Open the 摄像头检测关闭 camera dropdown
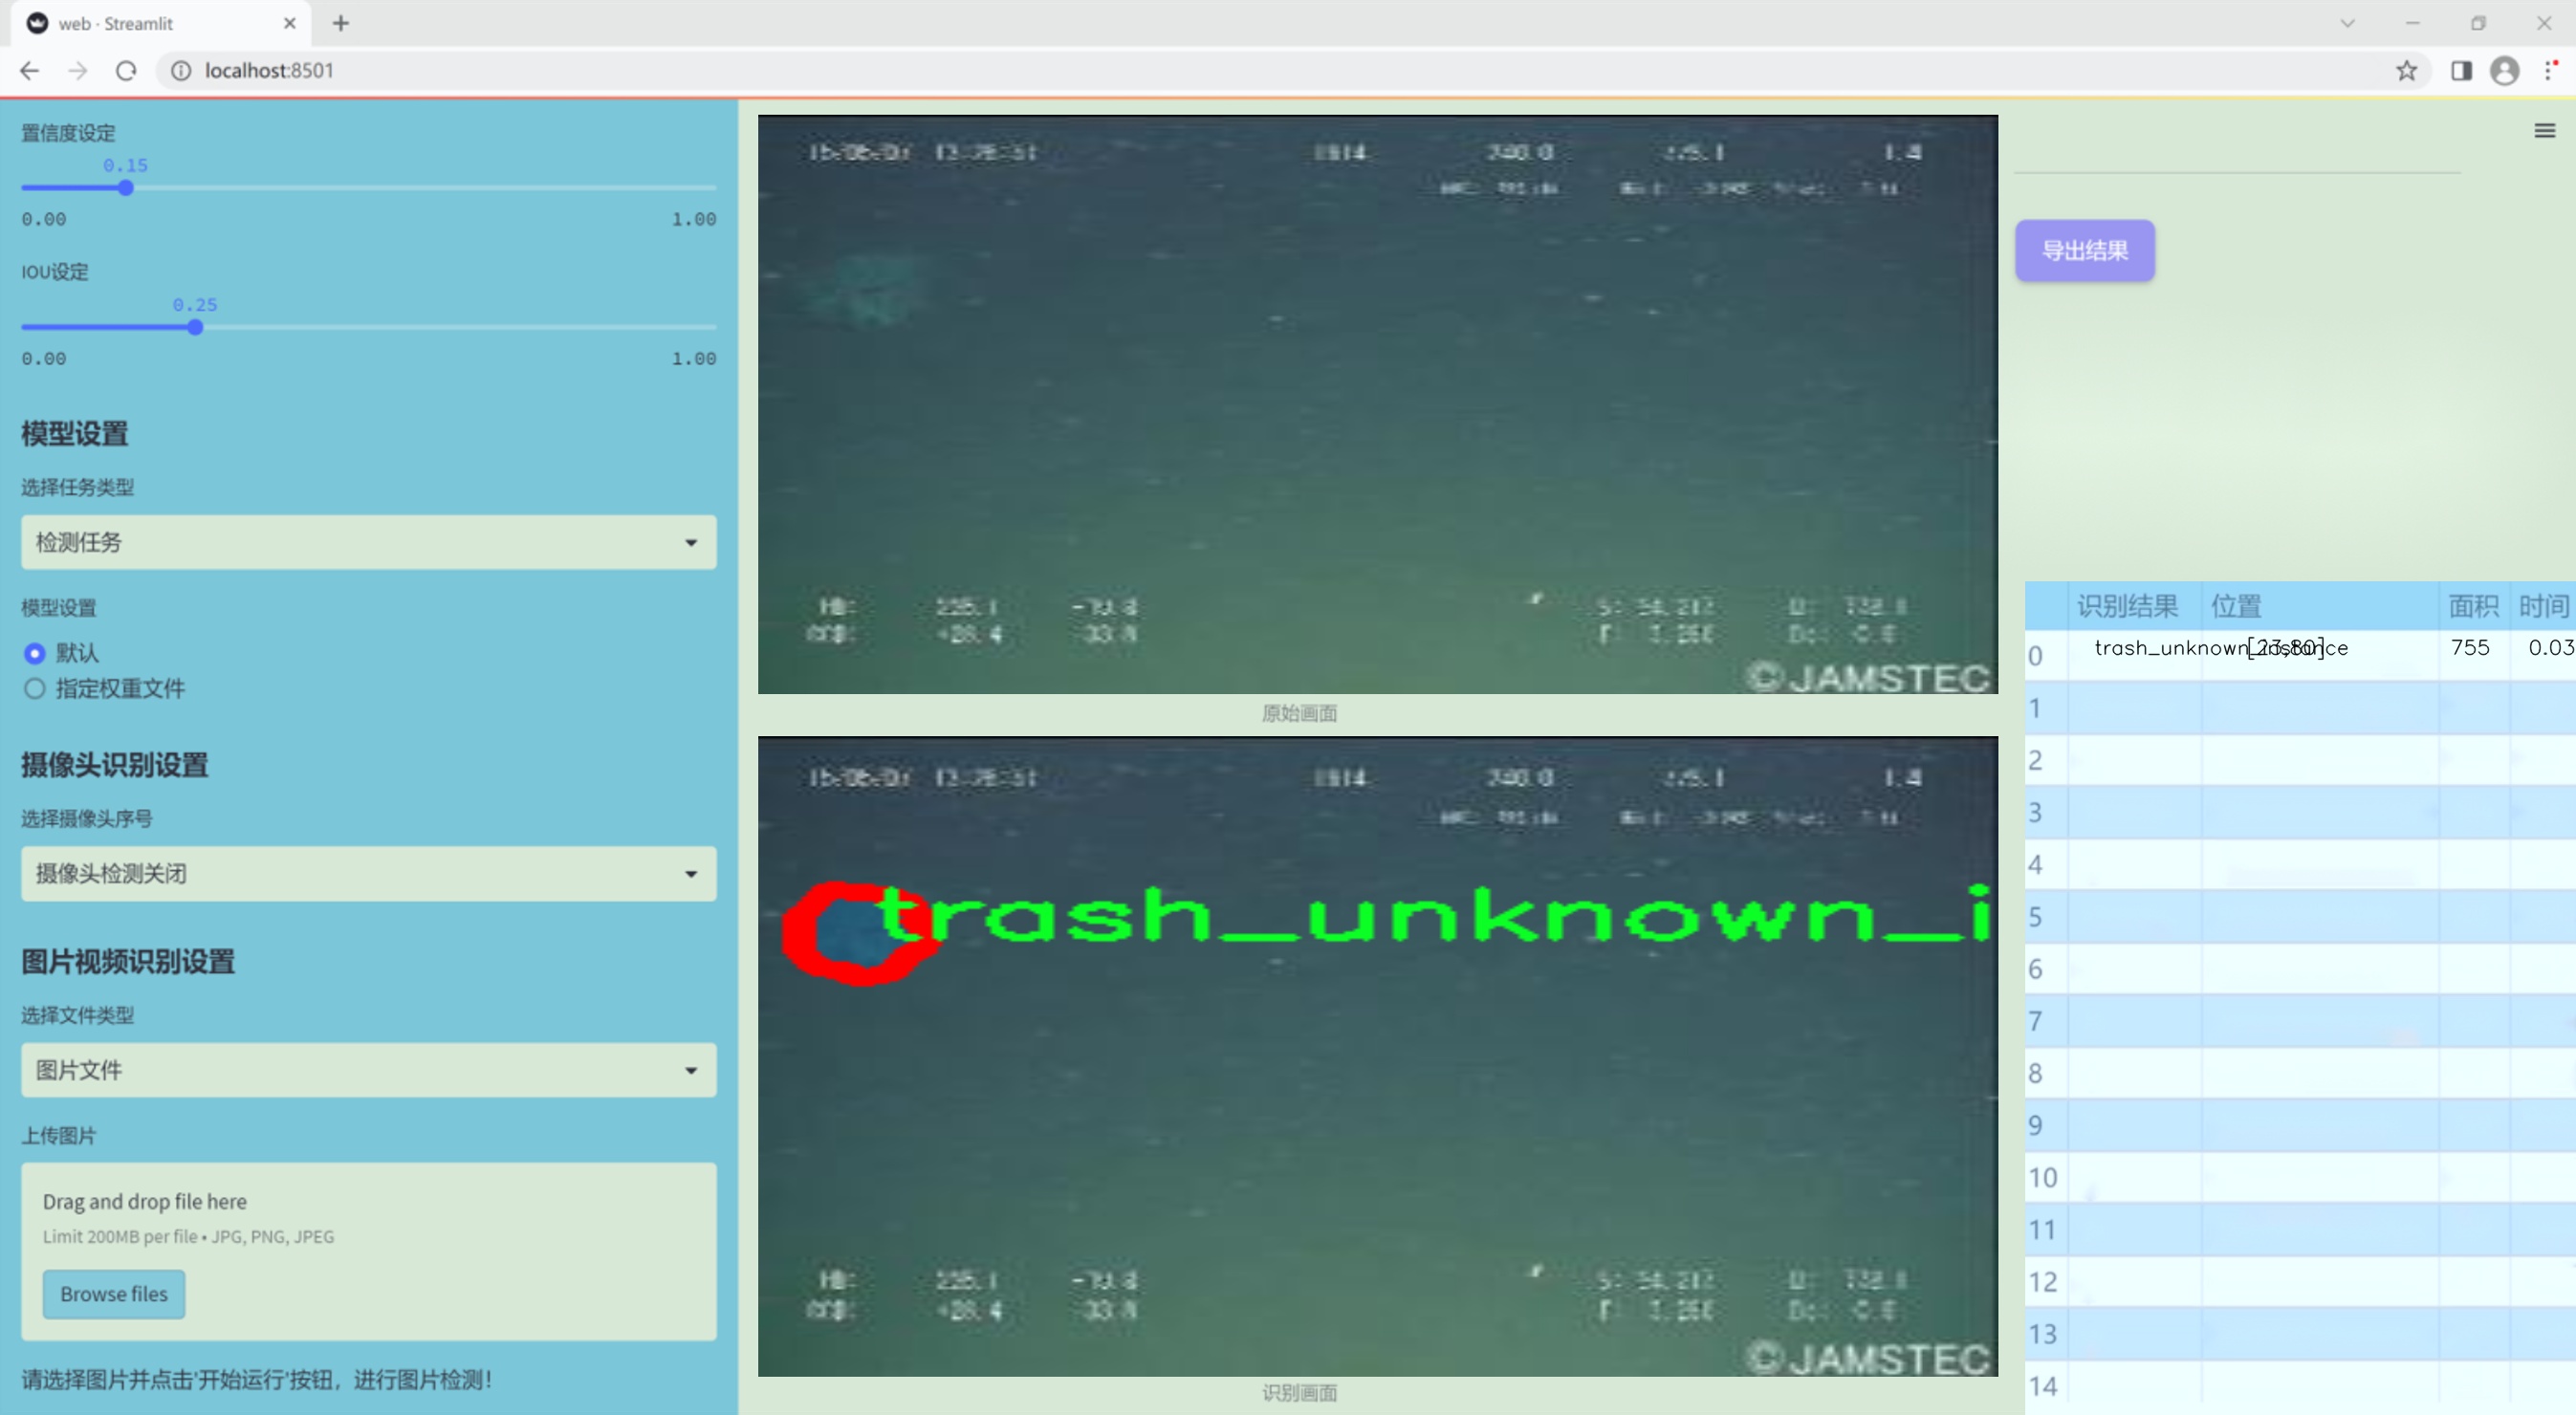Viewport: 2576px width, 1415px height. (x=368, y=873)
